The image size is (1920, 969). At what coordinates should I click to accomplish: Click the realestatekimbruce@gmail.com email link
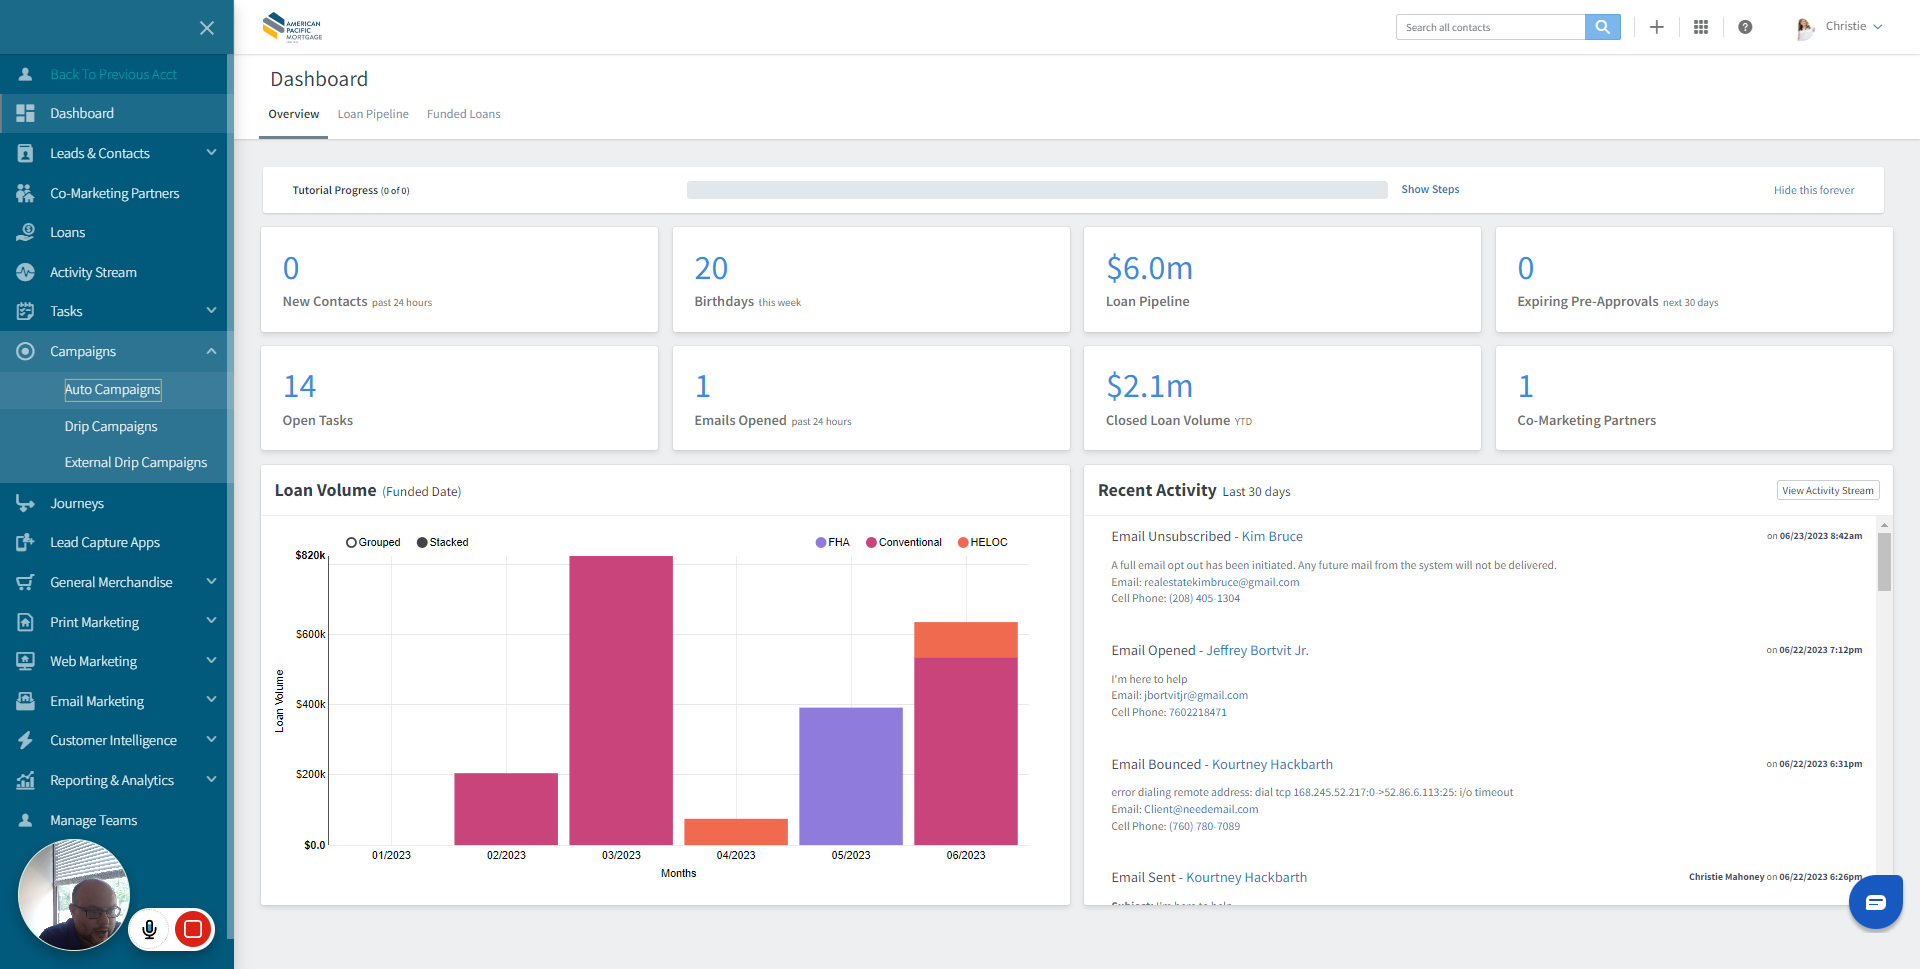click(x=1222, y=582)
